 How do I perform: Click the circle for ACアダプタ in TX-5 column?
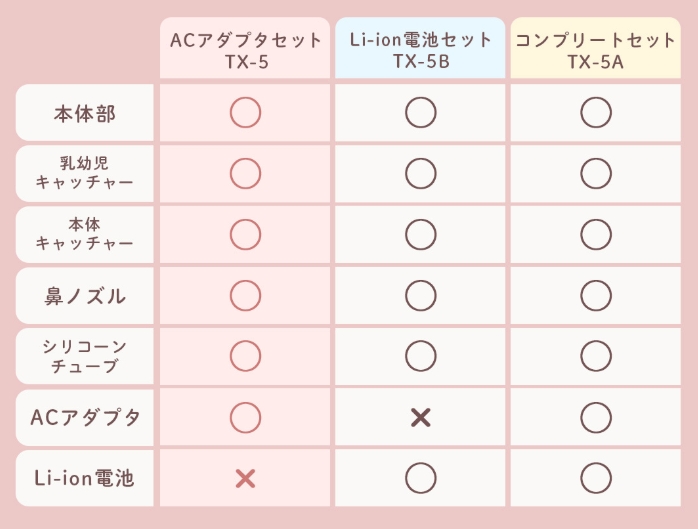pyautogui.click(x=245, y=418)
